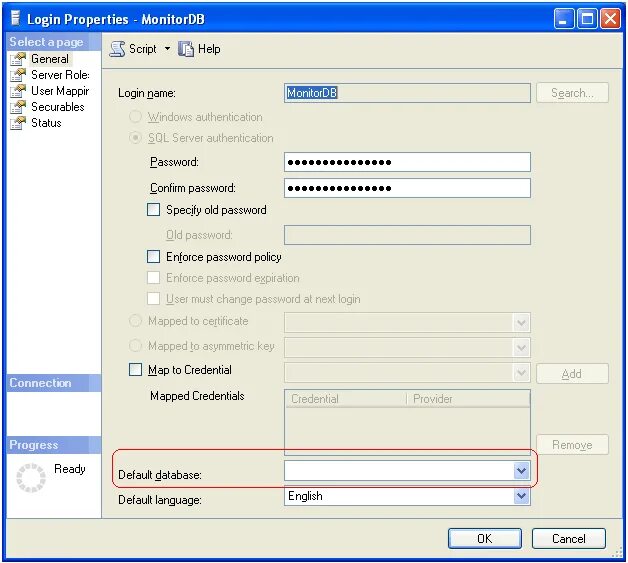Click the Progress section header
The image size is (628, 563).
[54, 445]
